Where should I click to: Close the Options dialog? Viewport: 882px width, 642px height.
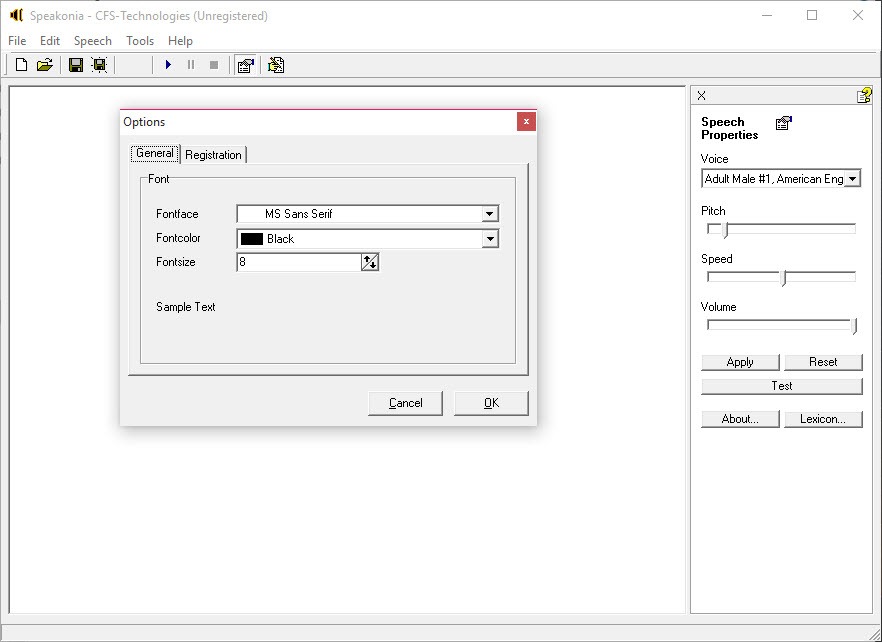[526, 122]
